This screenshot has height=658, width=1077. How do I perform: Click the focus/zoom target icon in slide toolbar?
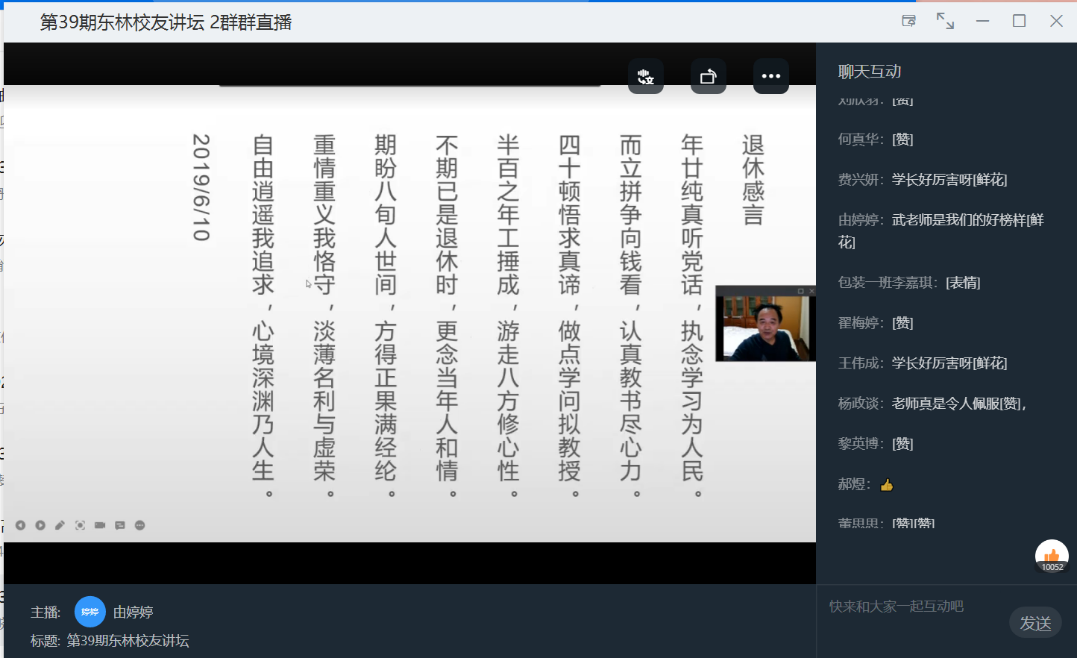[x=80, y=525]
